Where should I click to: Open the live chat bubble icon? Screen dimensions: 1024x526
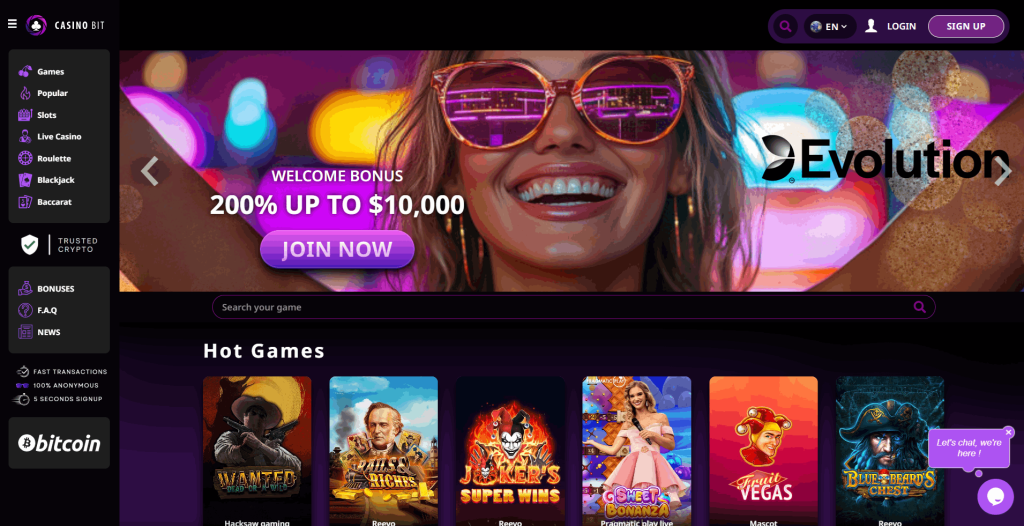pos(995,497)
